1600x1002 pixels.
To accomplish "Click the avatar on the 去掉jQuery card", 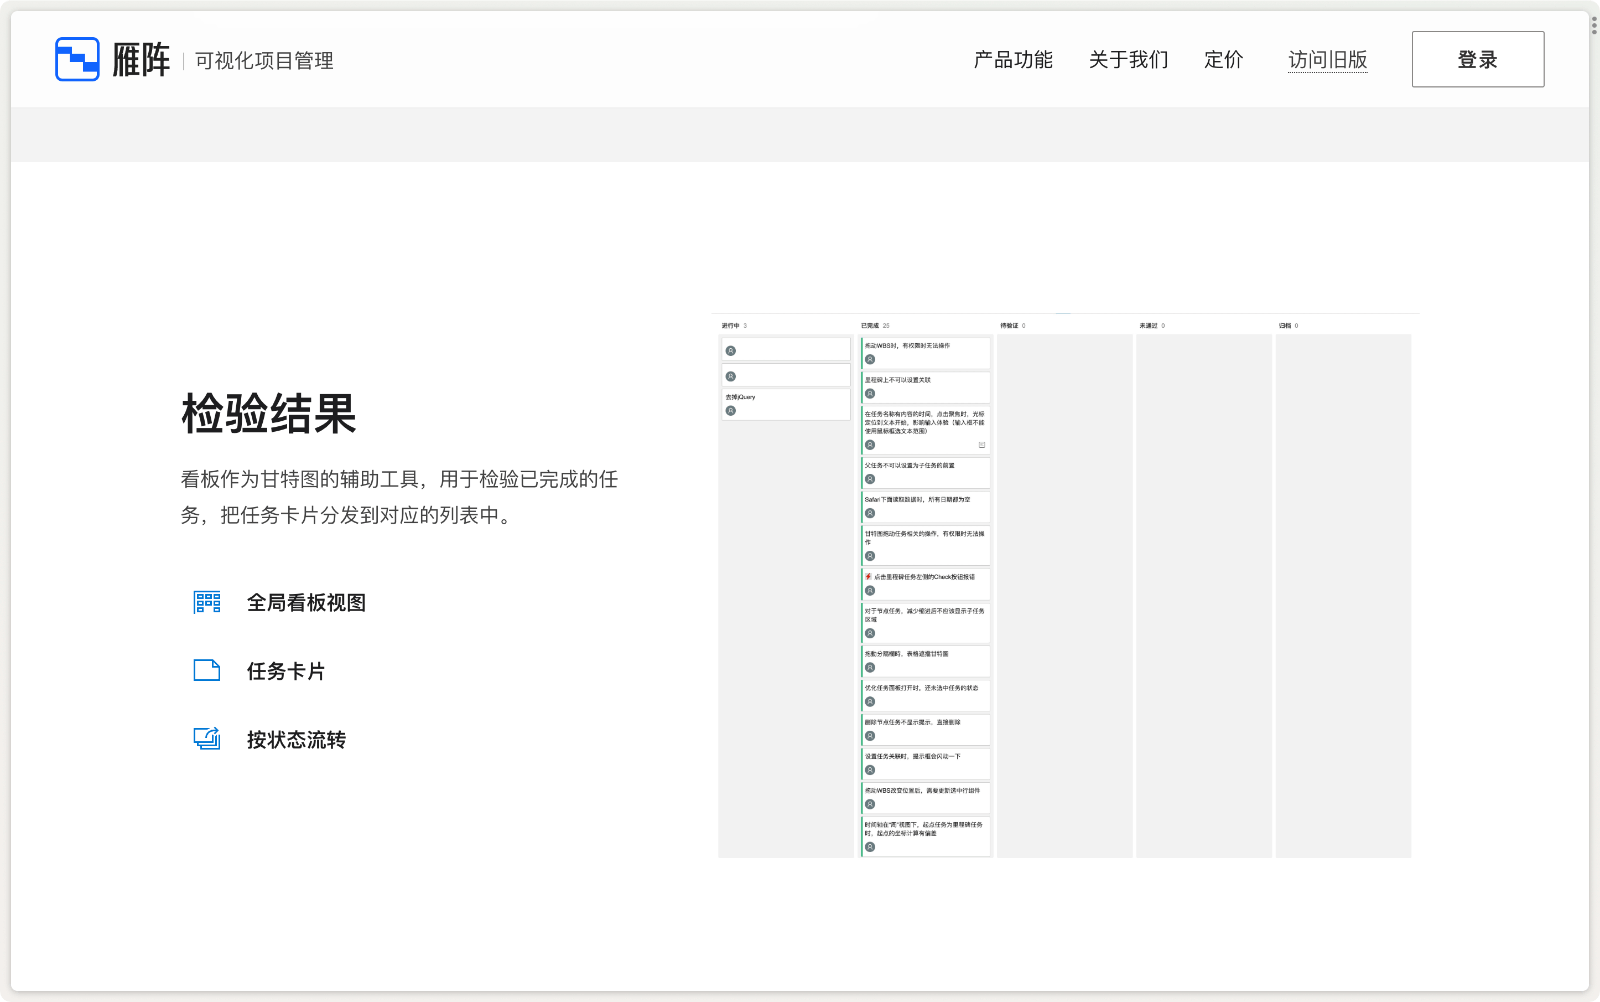I will tap(731, 411).
